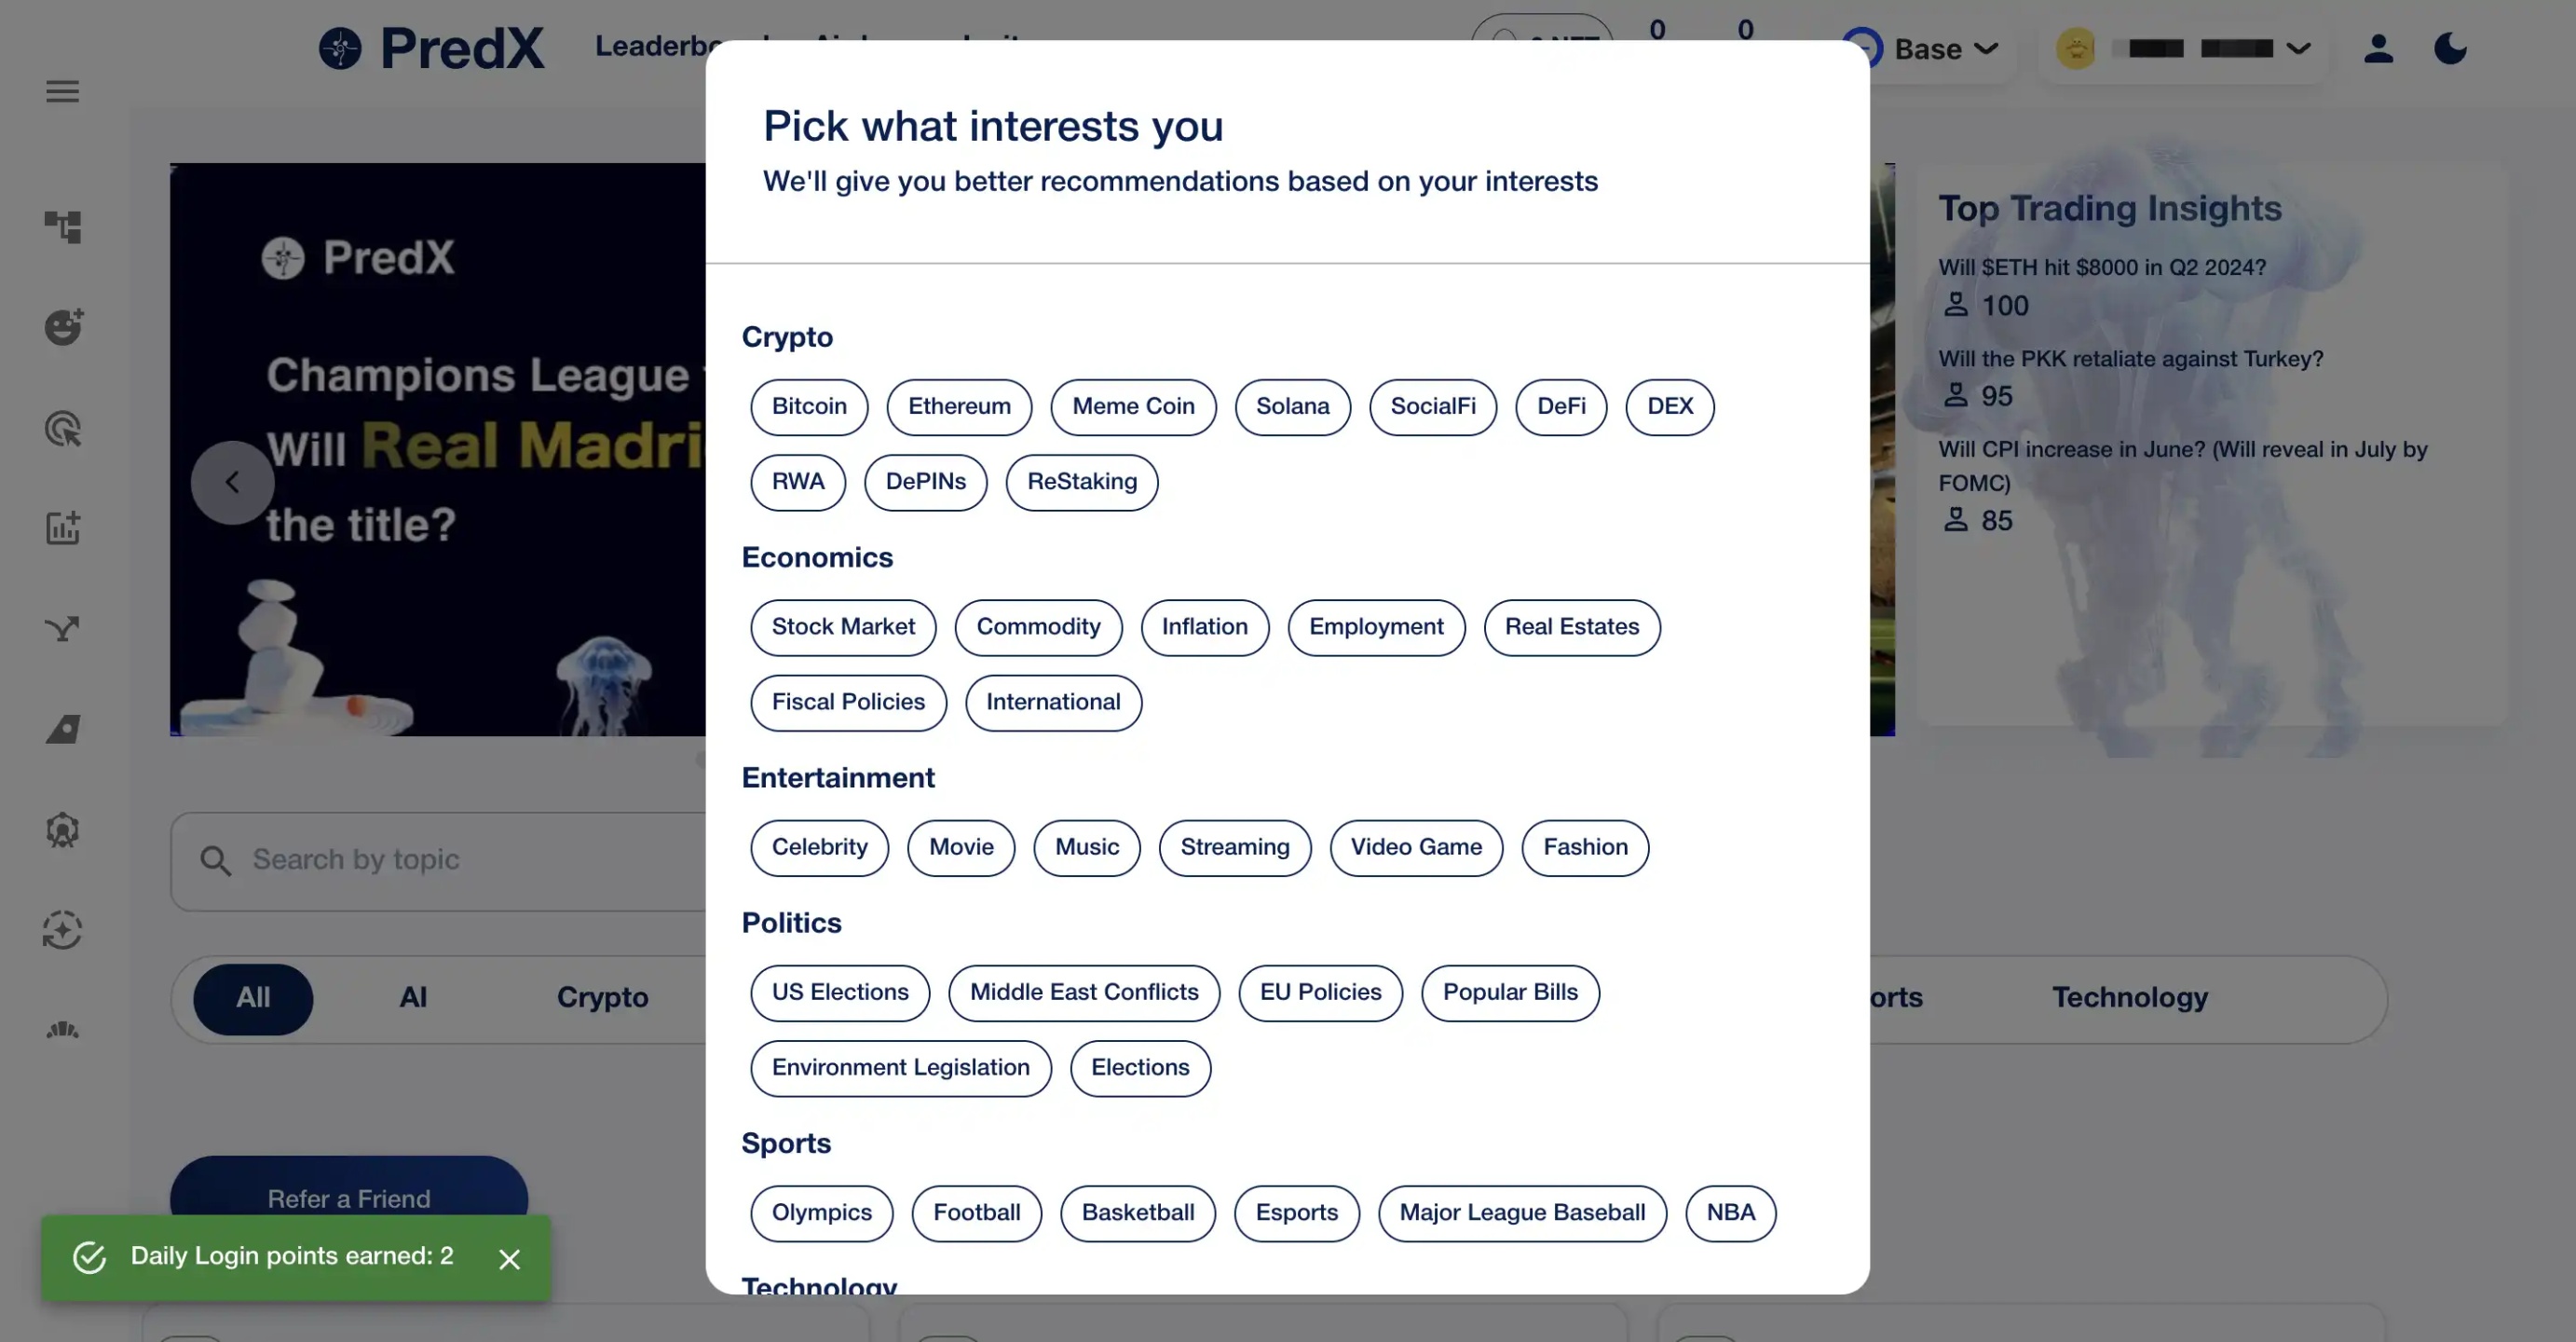
Task: Click the PredX logo in header
Action: pyautogui.click(x=432, y=48)
